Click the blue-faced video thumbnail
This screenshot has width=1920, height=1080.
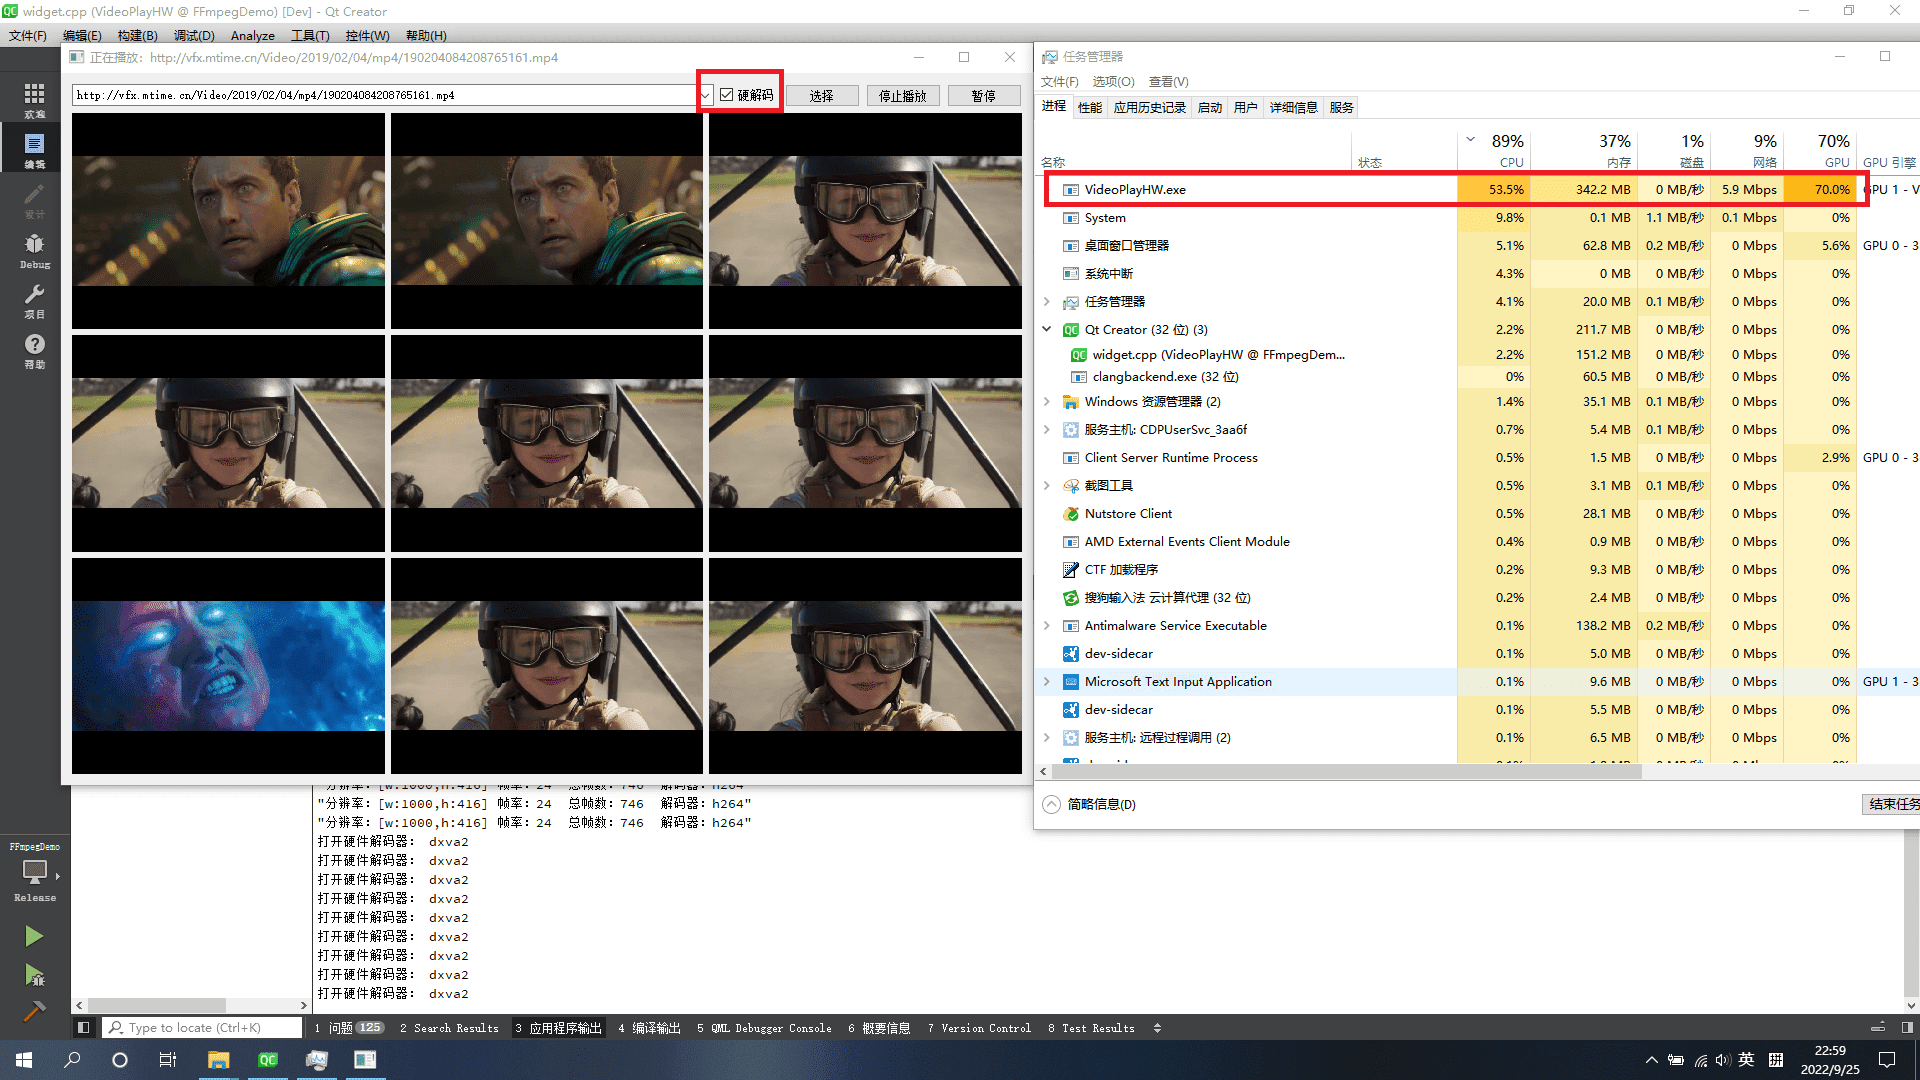(228, 666)
